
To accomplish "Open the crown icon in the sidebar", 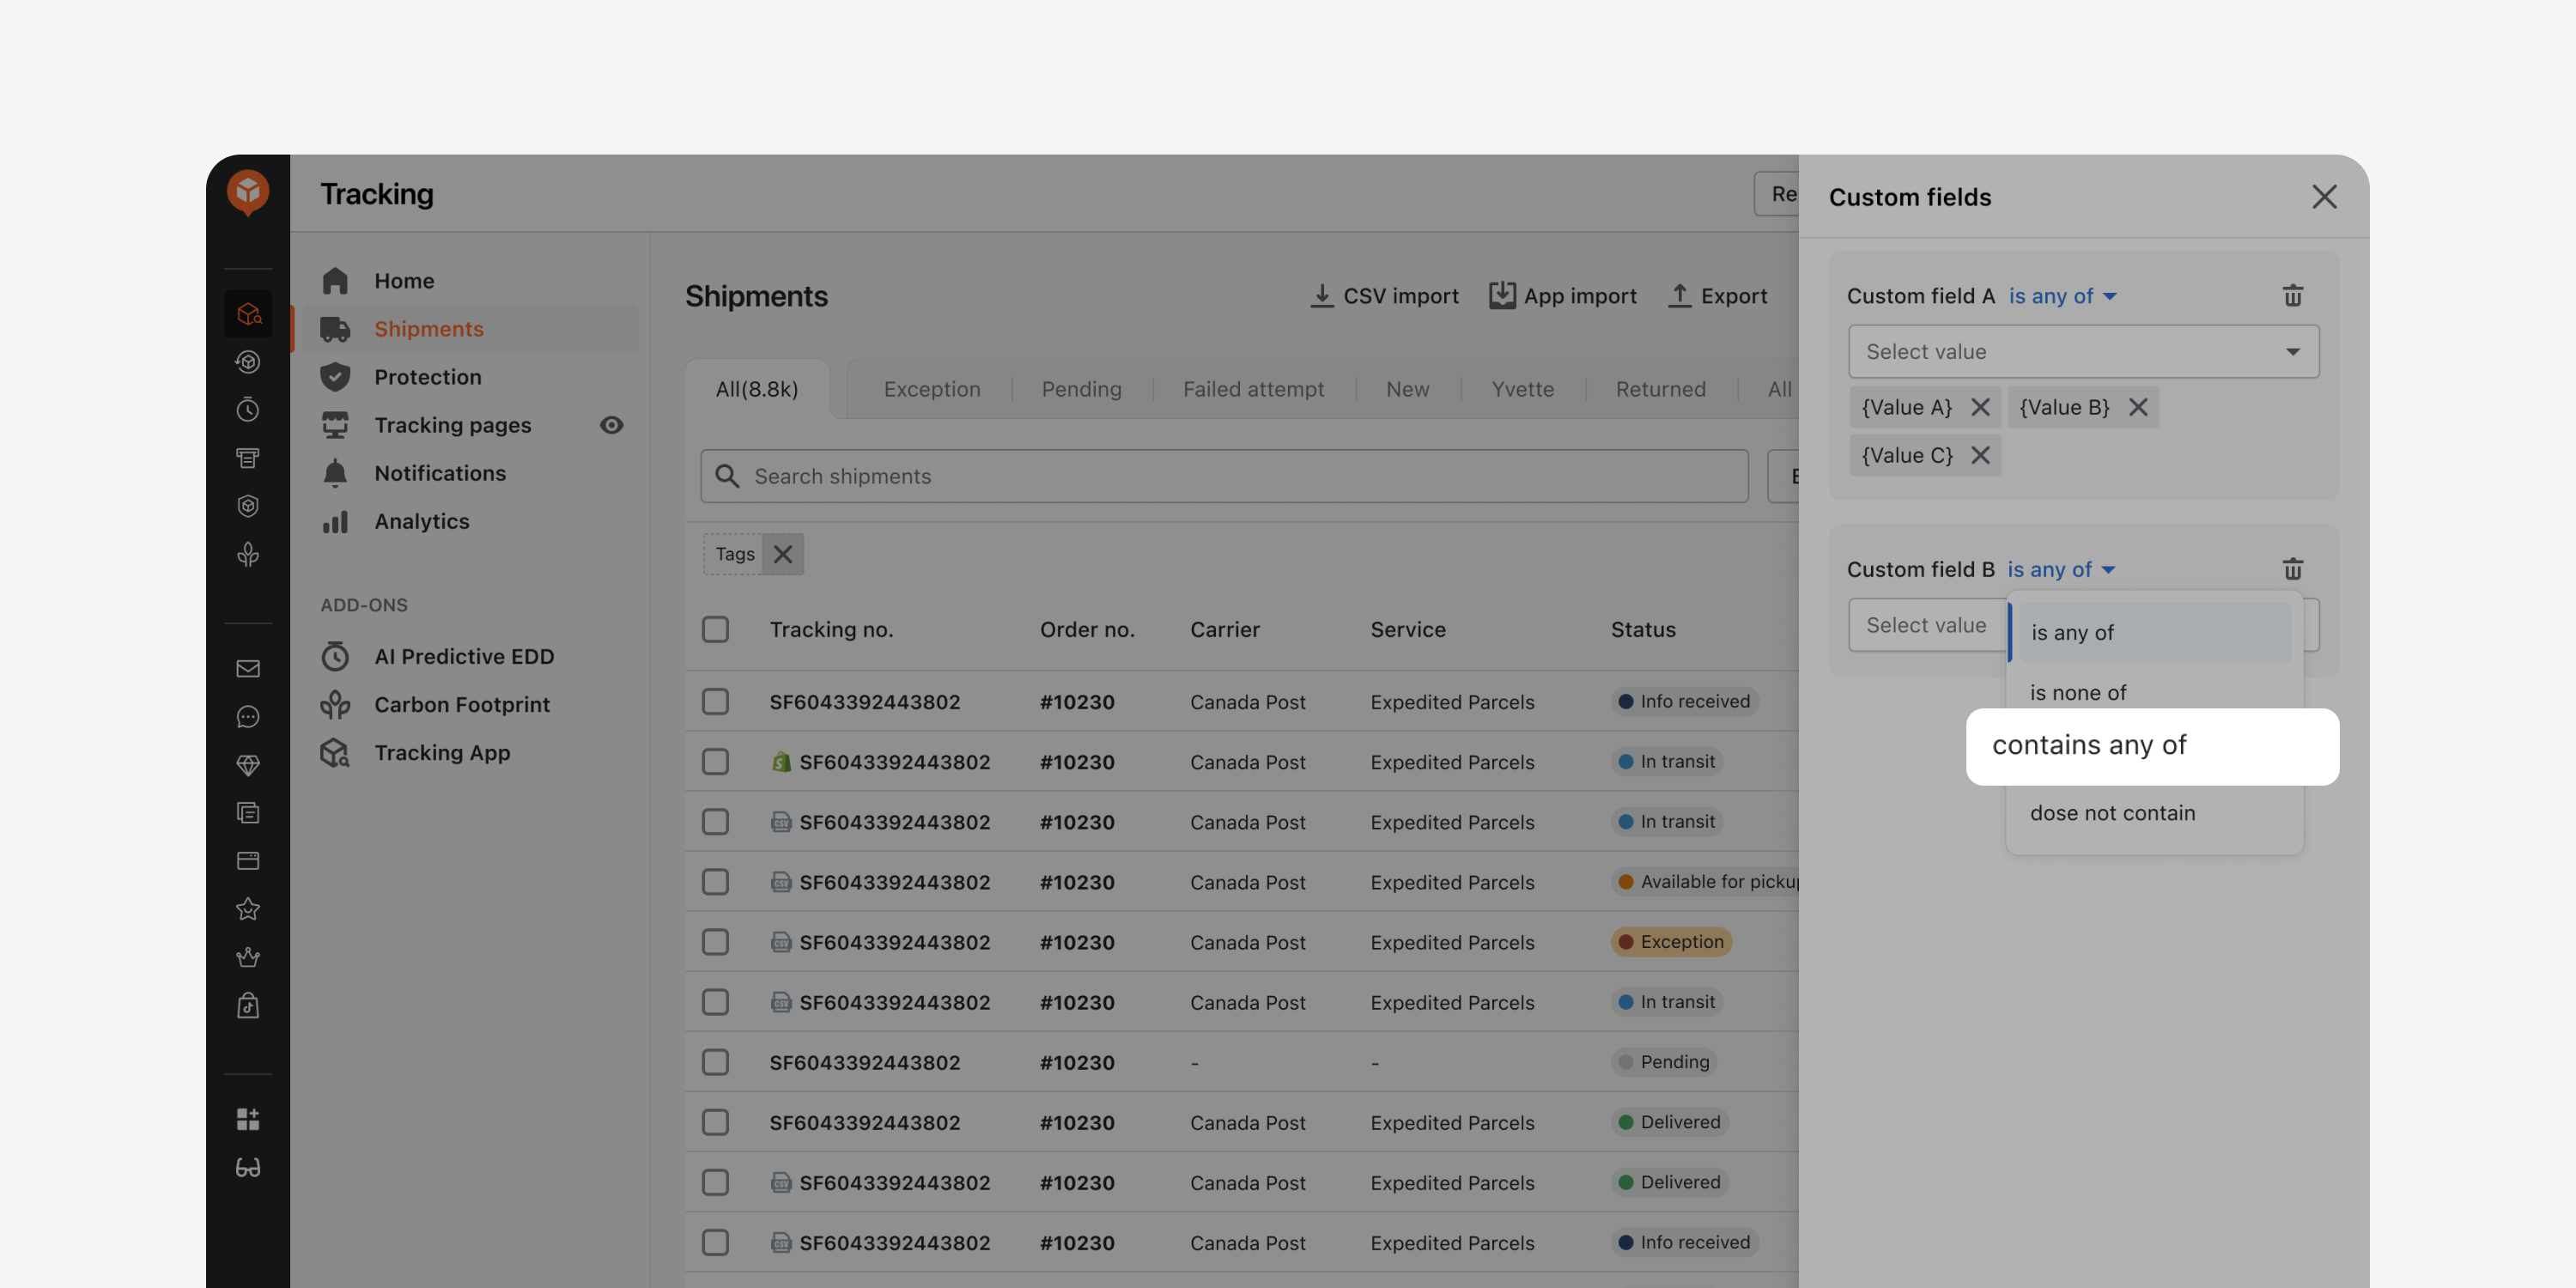I will [x=248, y=957].
